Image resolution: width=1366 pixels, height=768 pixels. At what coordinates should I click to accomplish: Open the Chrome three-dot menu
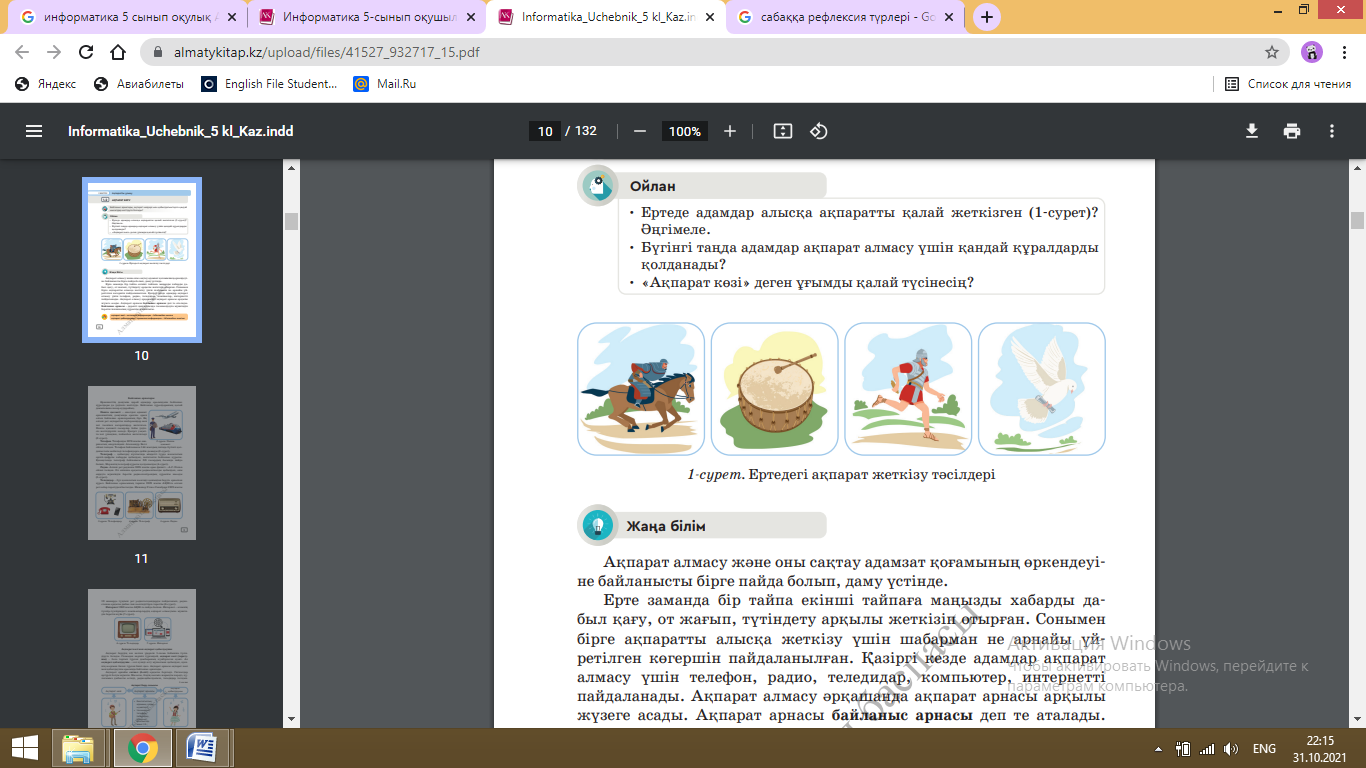[x=1344, y=52]
